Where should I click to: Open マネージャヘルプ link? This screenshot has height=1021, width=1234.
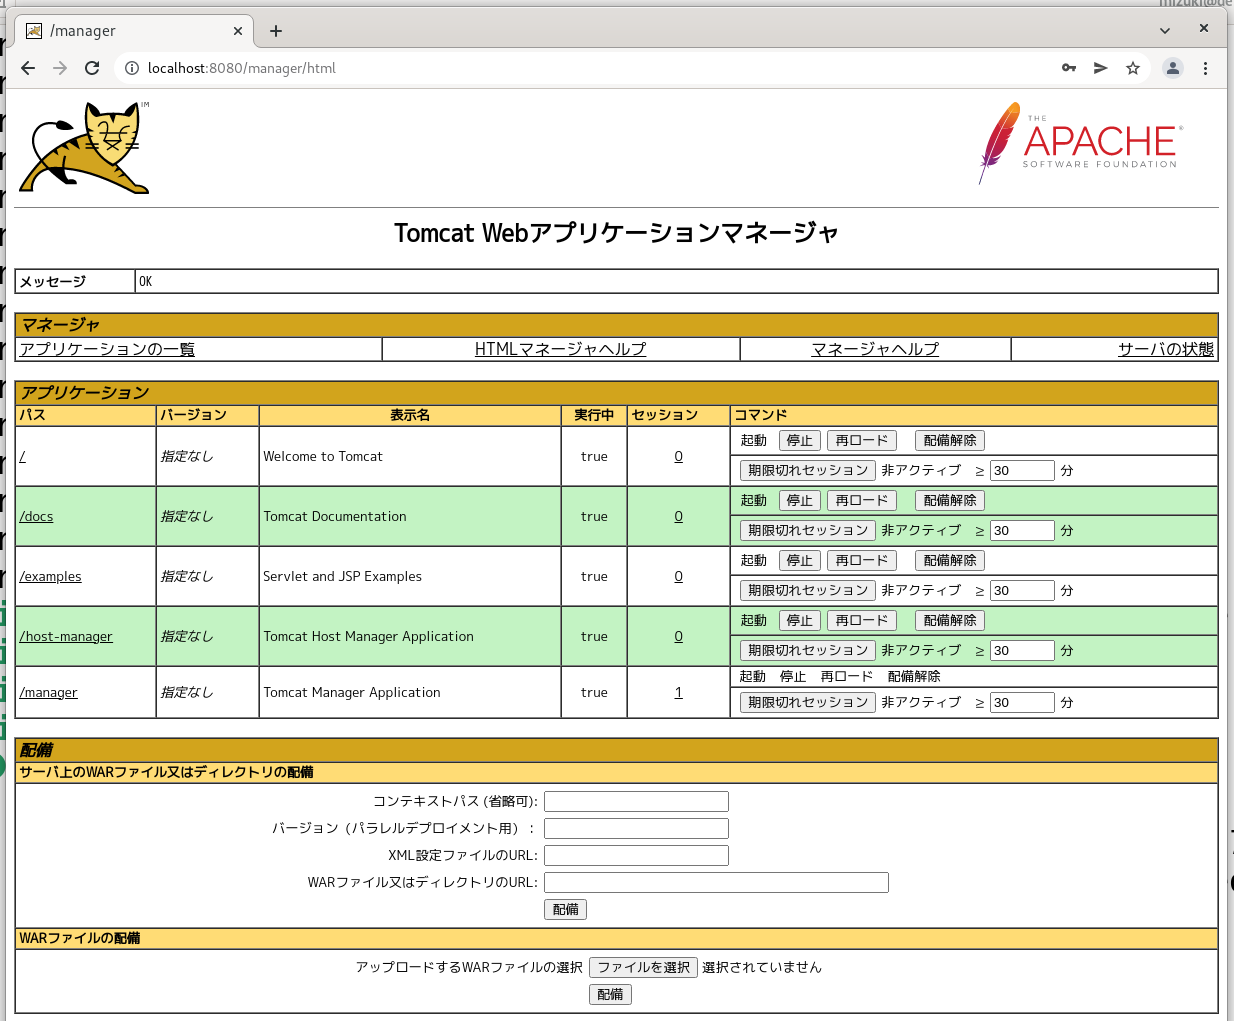(x=875, y=349)
